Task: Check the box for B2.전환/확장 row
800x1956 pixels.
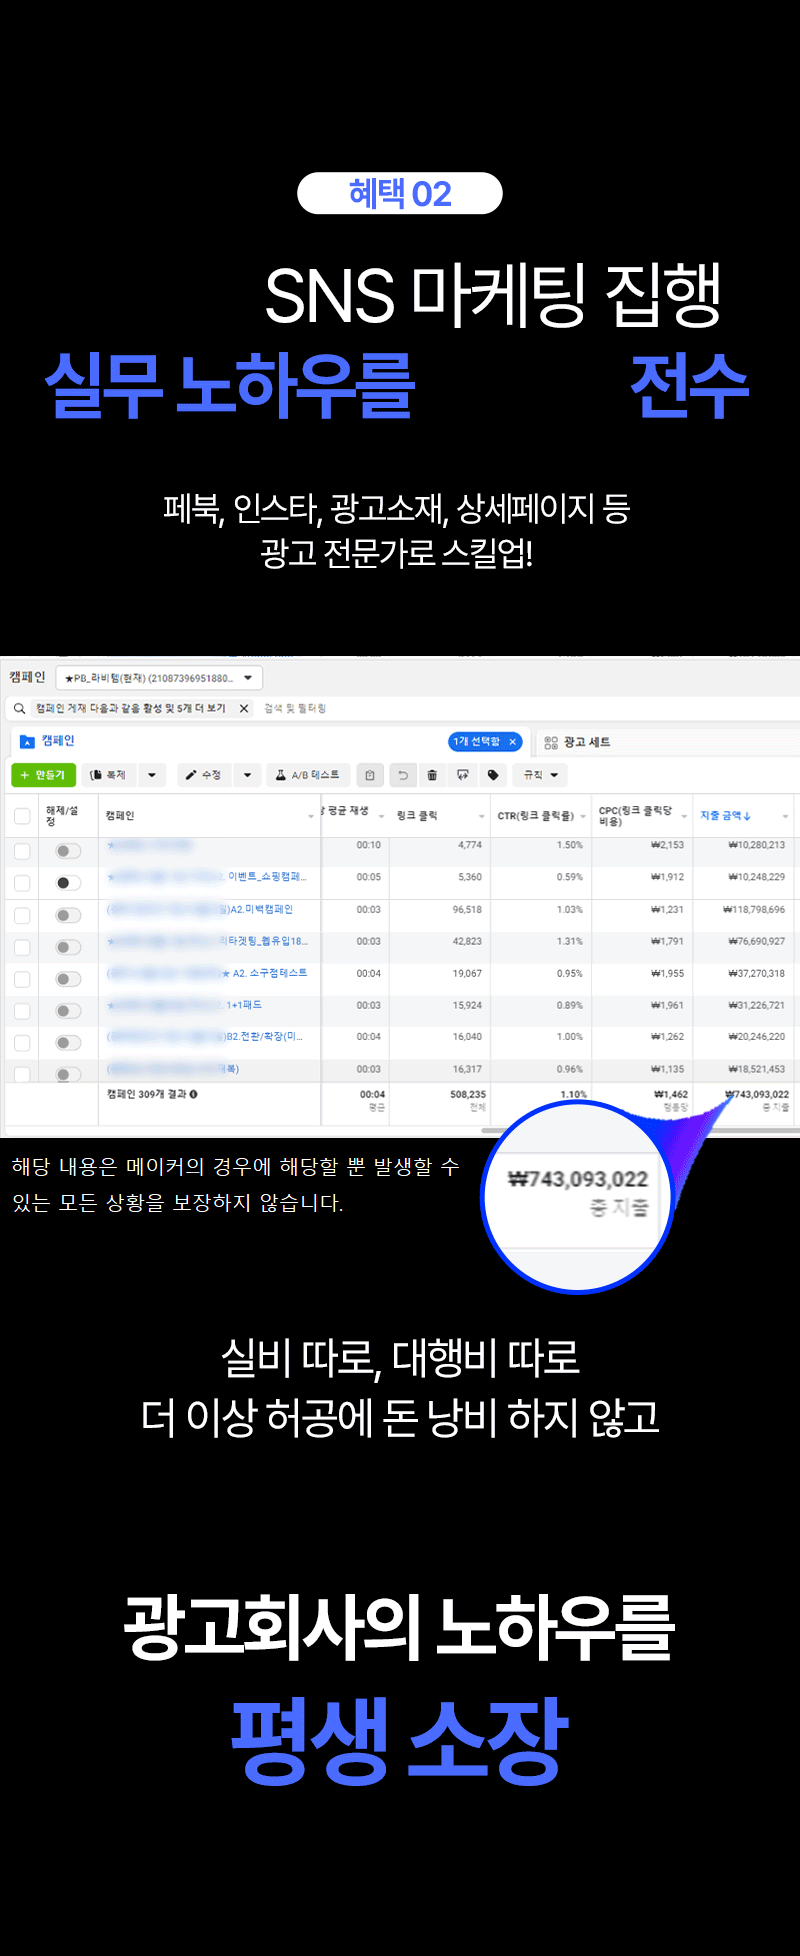Action: point(22,1043)
